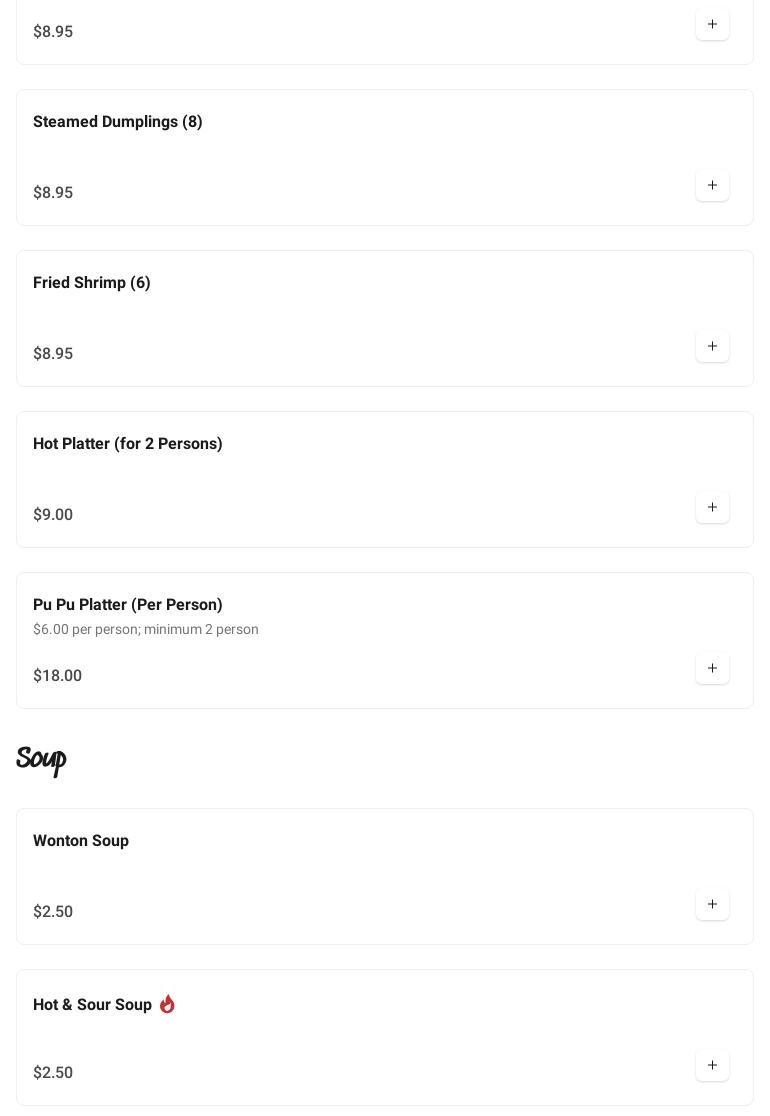Add Hot & Sour Soup with plus icon

[x=712, y=1065]
